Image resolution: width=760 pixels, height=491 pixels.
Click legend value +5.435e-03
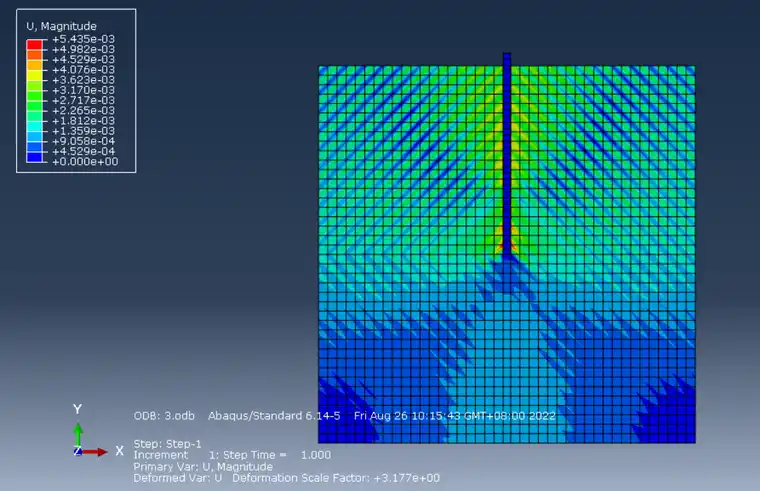[83, 39]
